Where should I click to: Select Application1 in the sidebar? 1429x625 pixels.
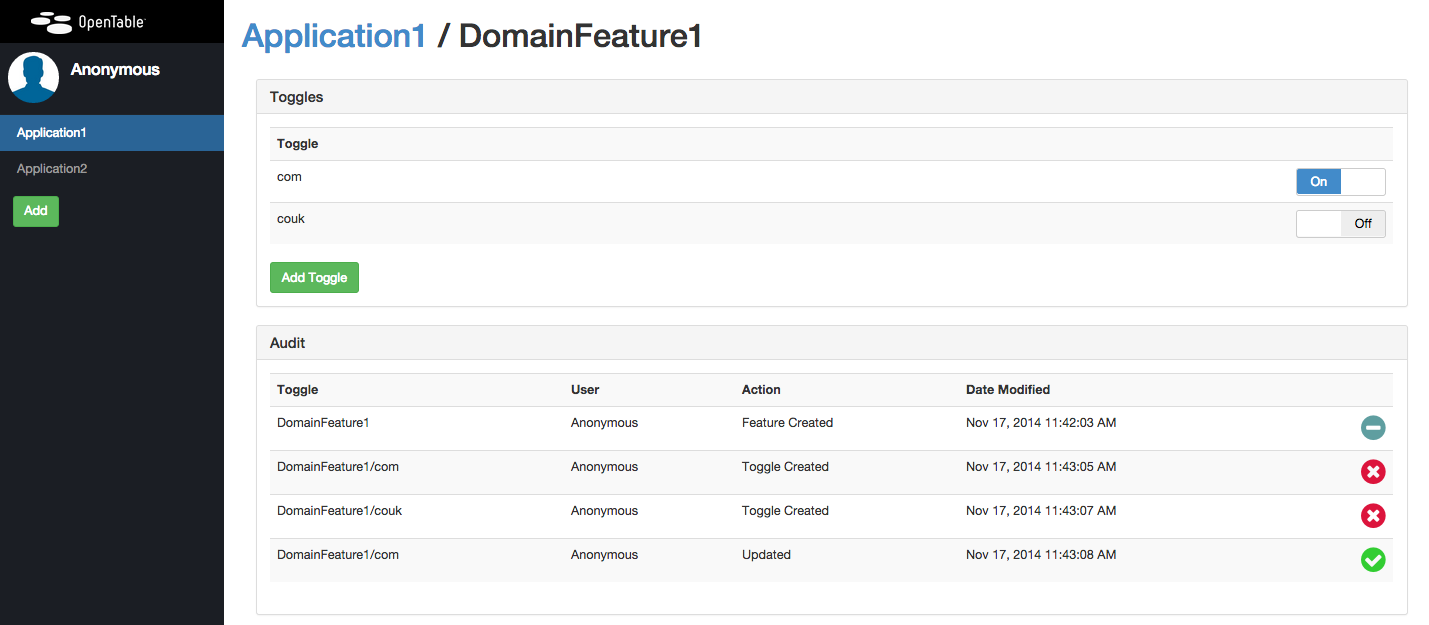coord(52,133)
